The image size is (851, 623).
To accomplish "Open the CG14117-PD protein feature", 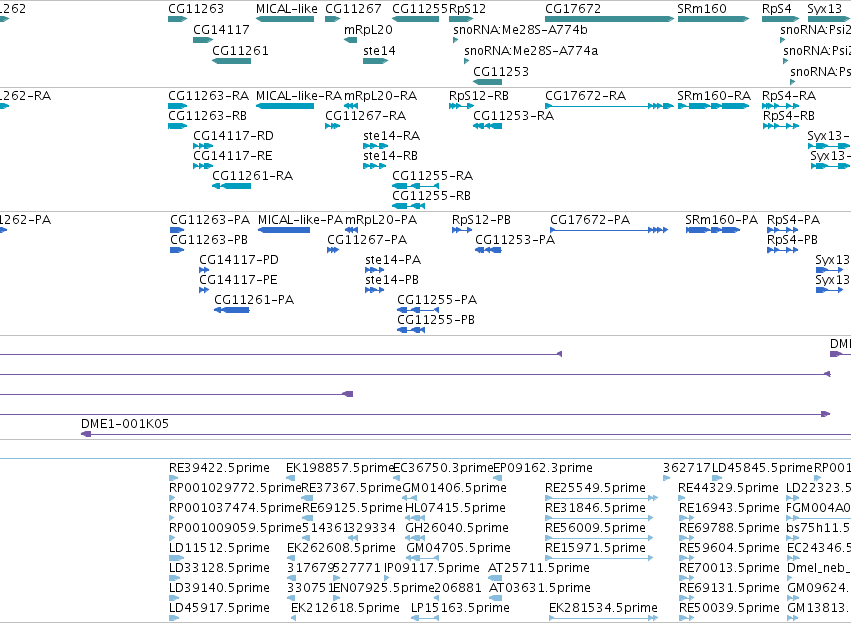I will tap(204, 270).
